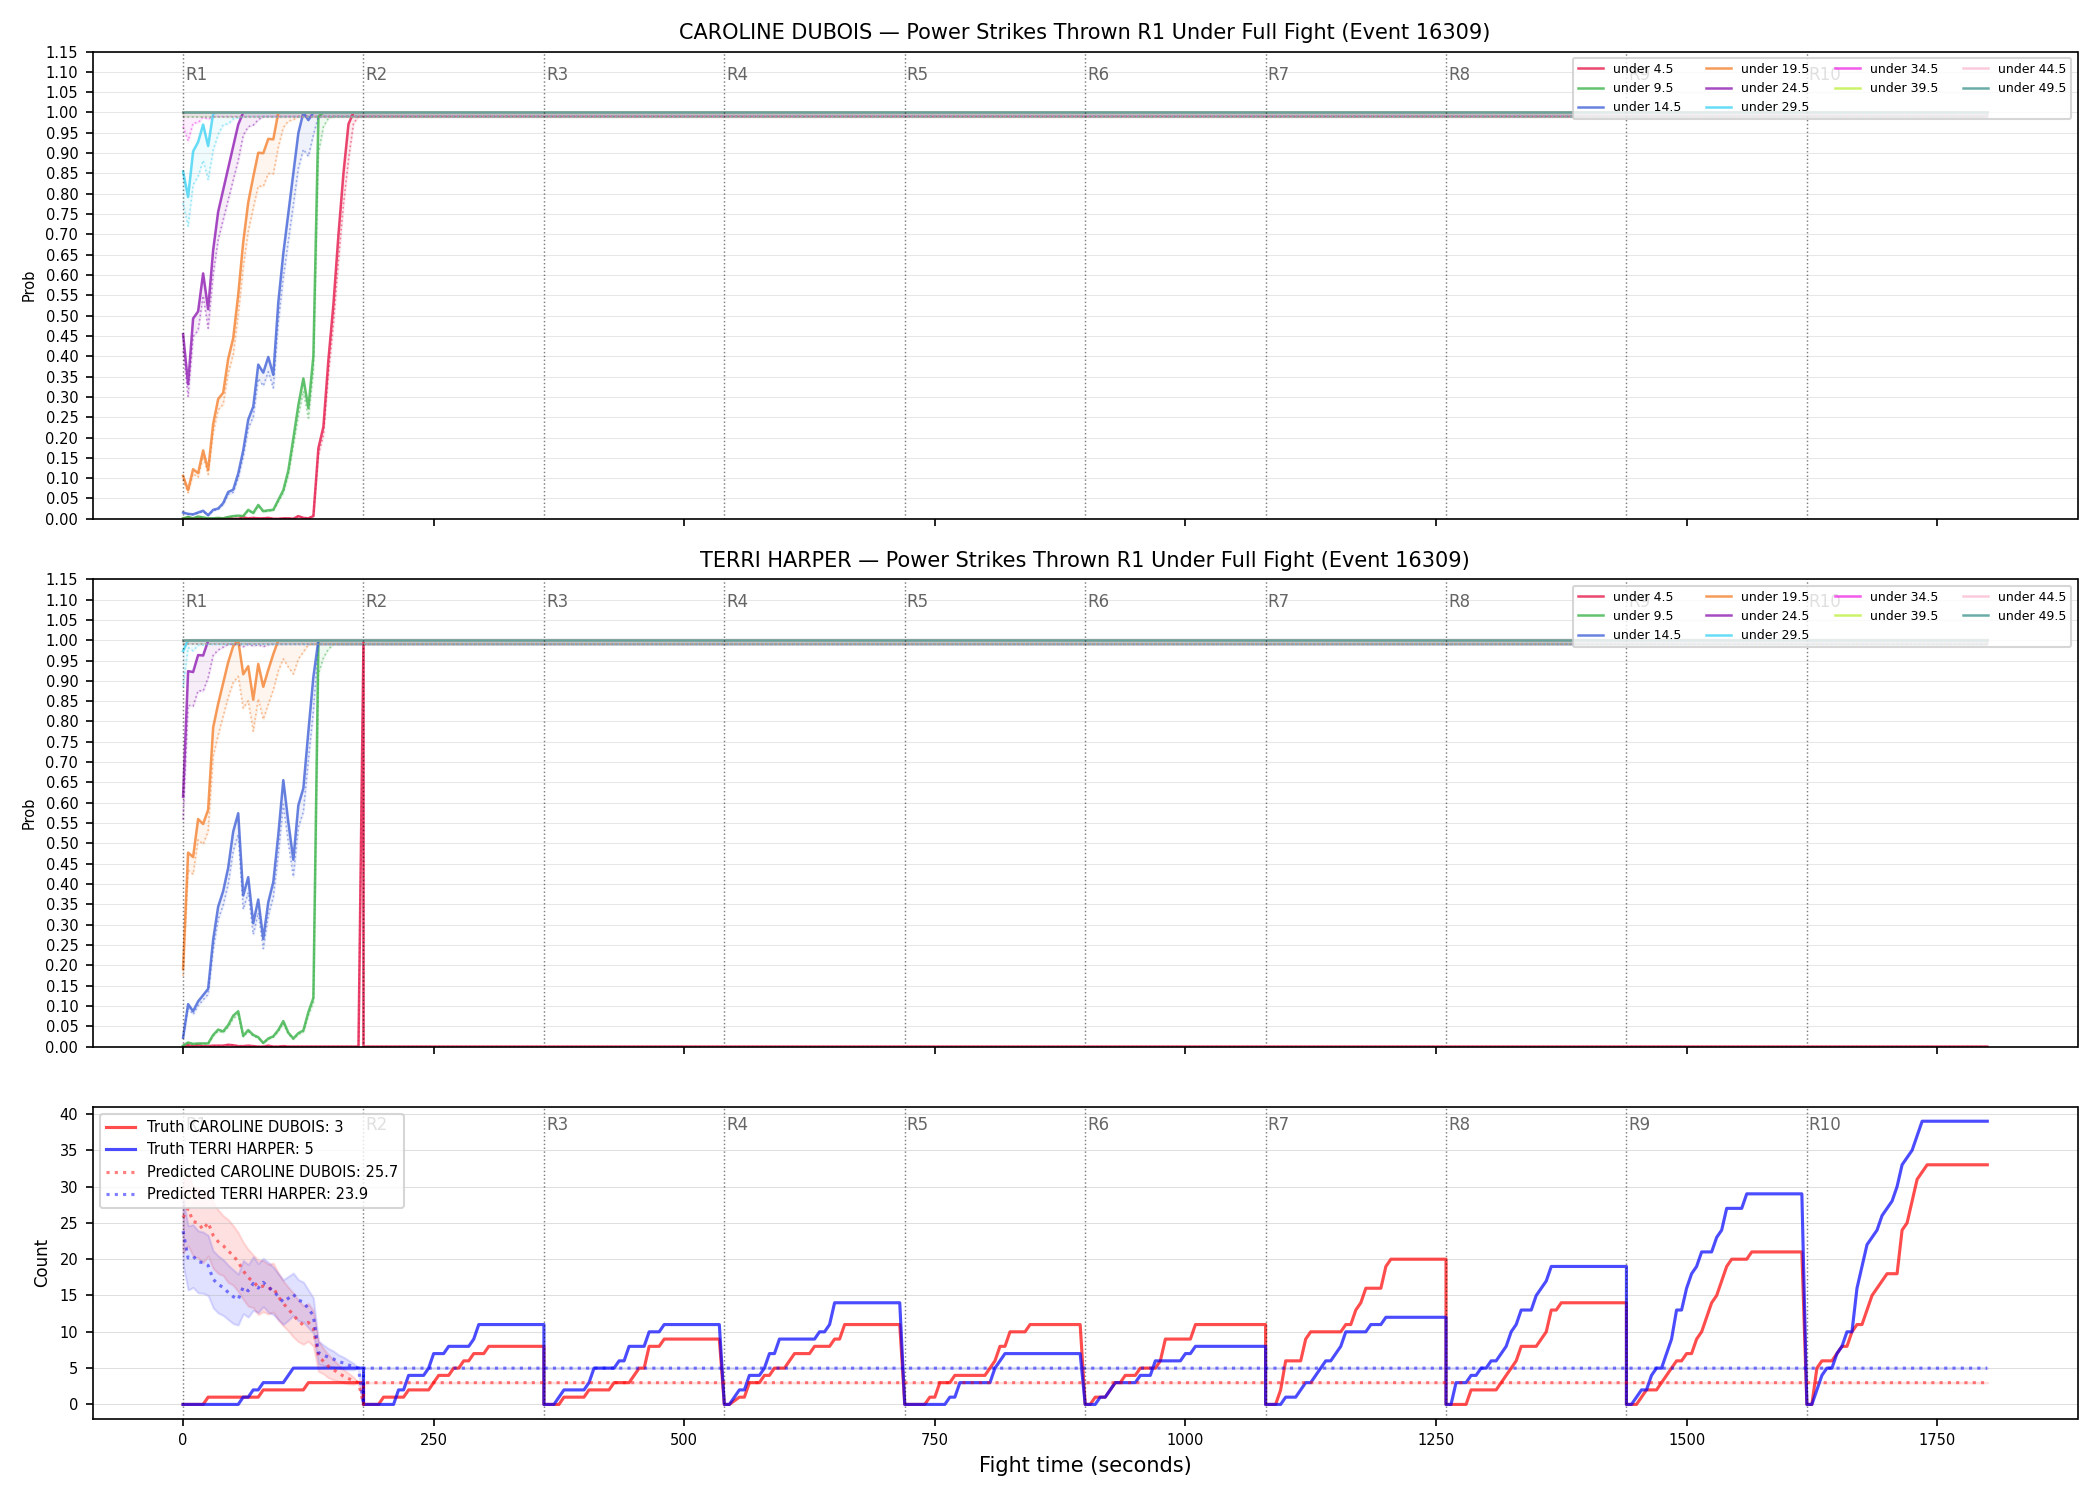Click the 250 tick label on the x-axis

click(433, 1440)
